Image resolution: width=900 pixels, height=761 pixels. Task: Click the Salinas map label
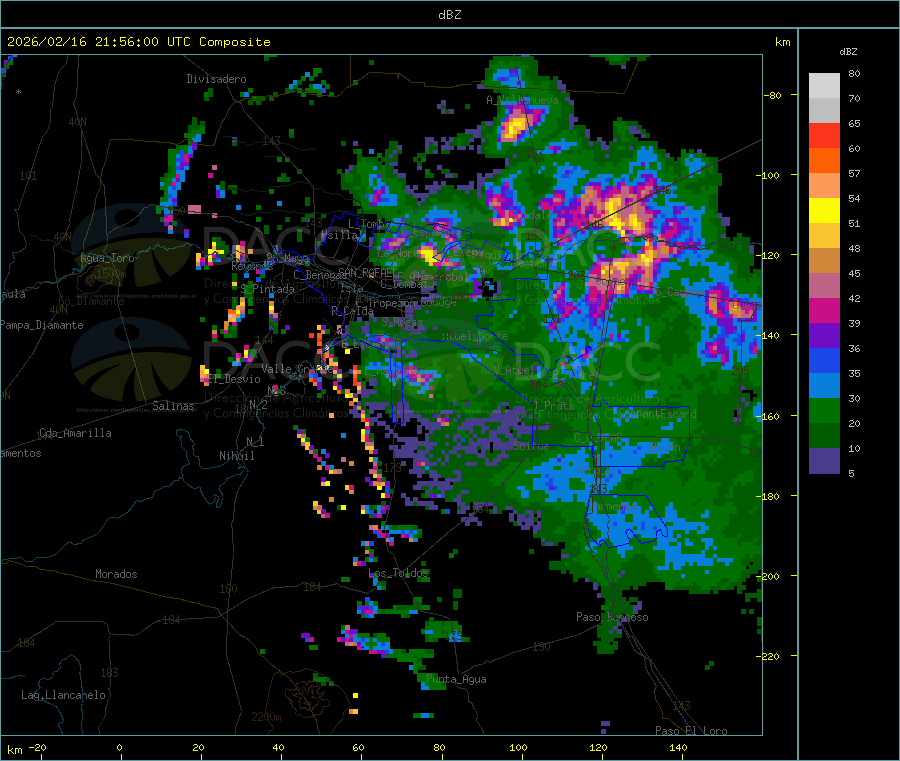173,406
